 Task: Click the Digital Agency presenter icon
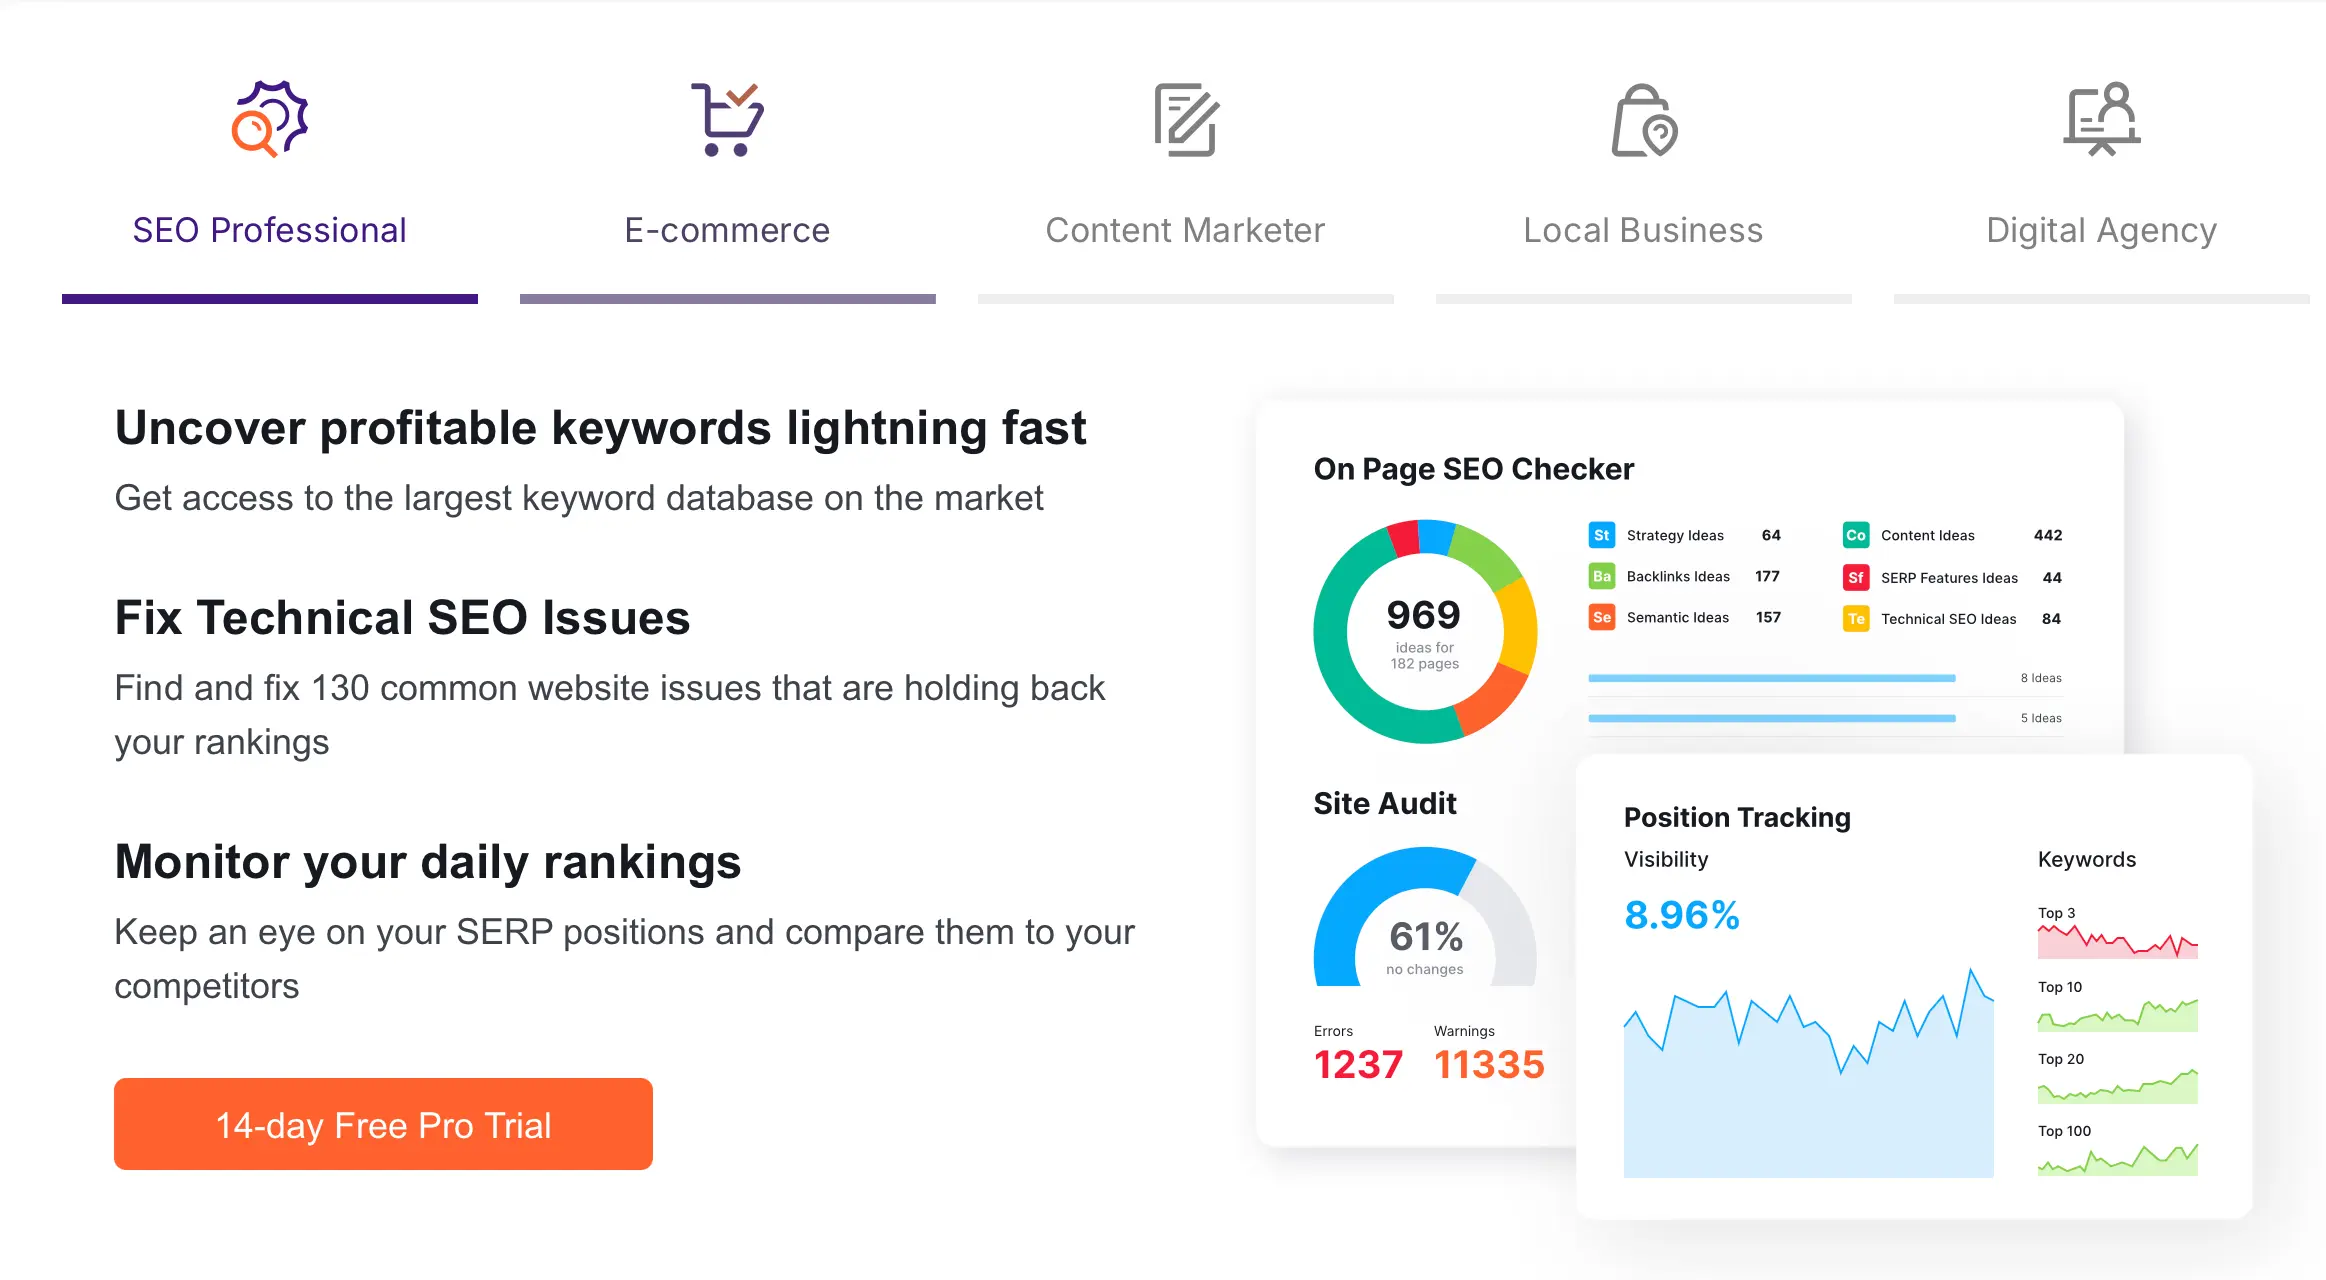pos(2102,120)
